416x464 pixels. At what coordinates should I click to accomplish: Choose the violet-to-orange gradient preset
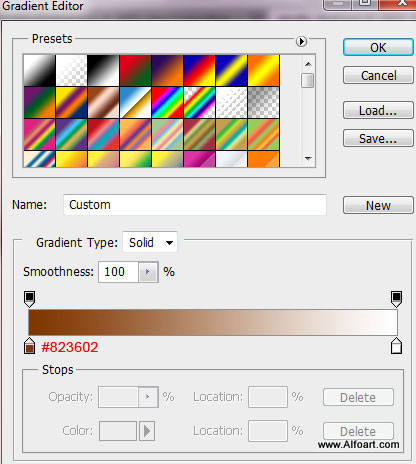click(167, 70)
